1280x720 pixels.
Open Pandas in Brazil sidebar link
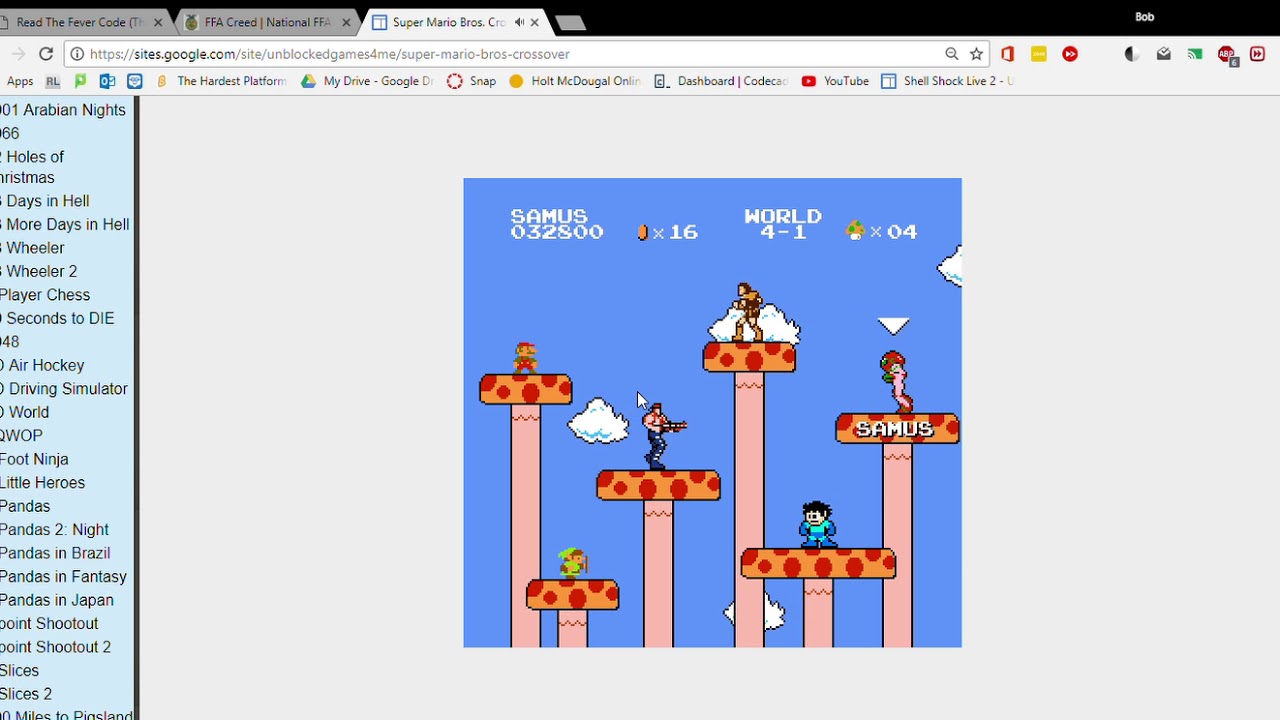(55, 553)
